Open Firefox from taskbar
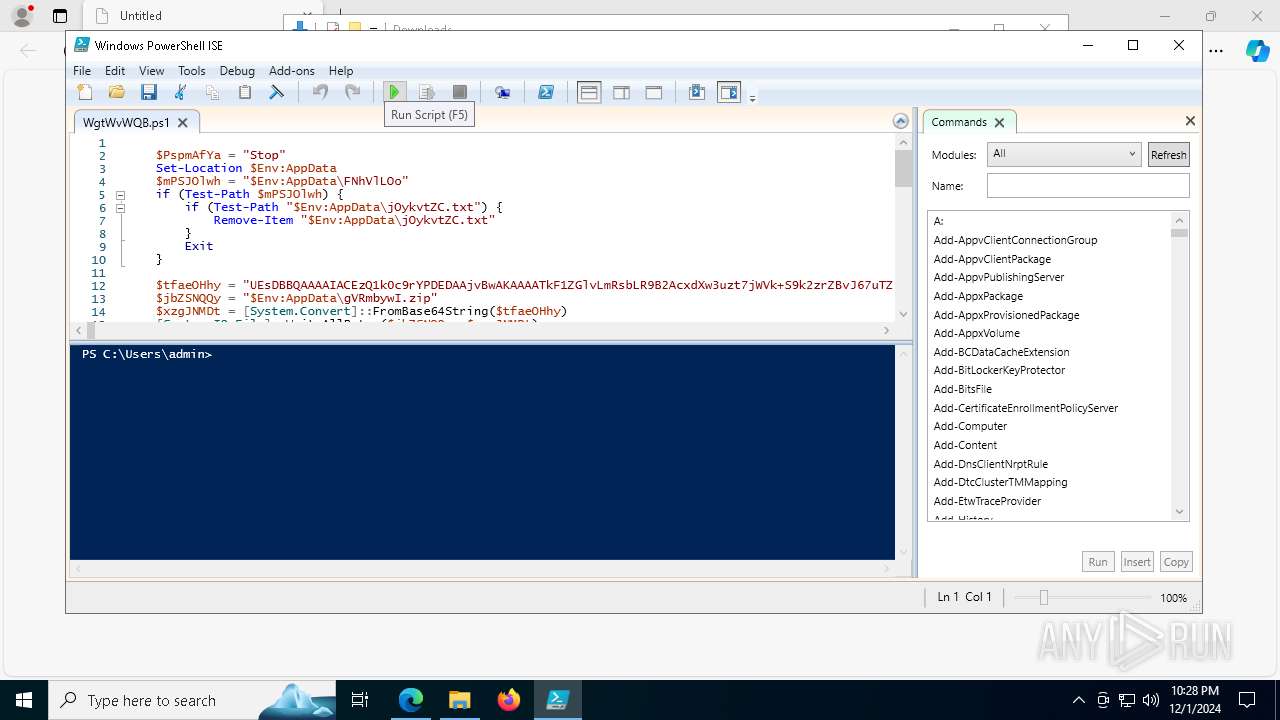 tap(509, 700)
